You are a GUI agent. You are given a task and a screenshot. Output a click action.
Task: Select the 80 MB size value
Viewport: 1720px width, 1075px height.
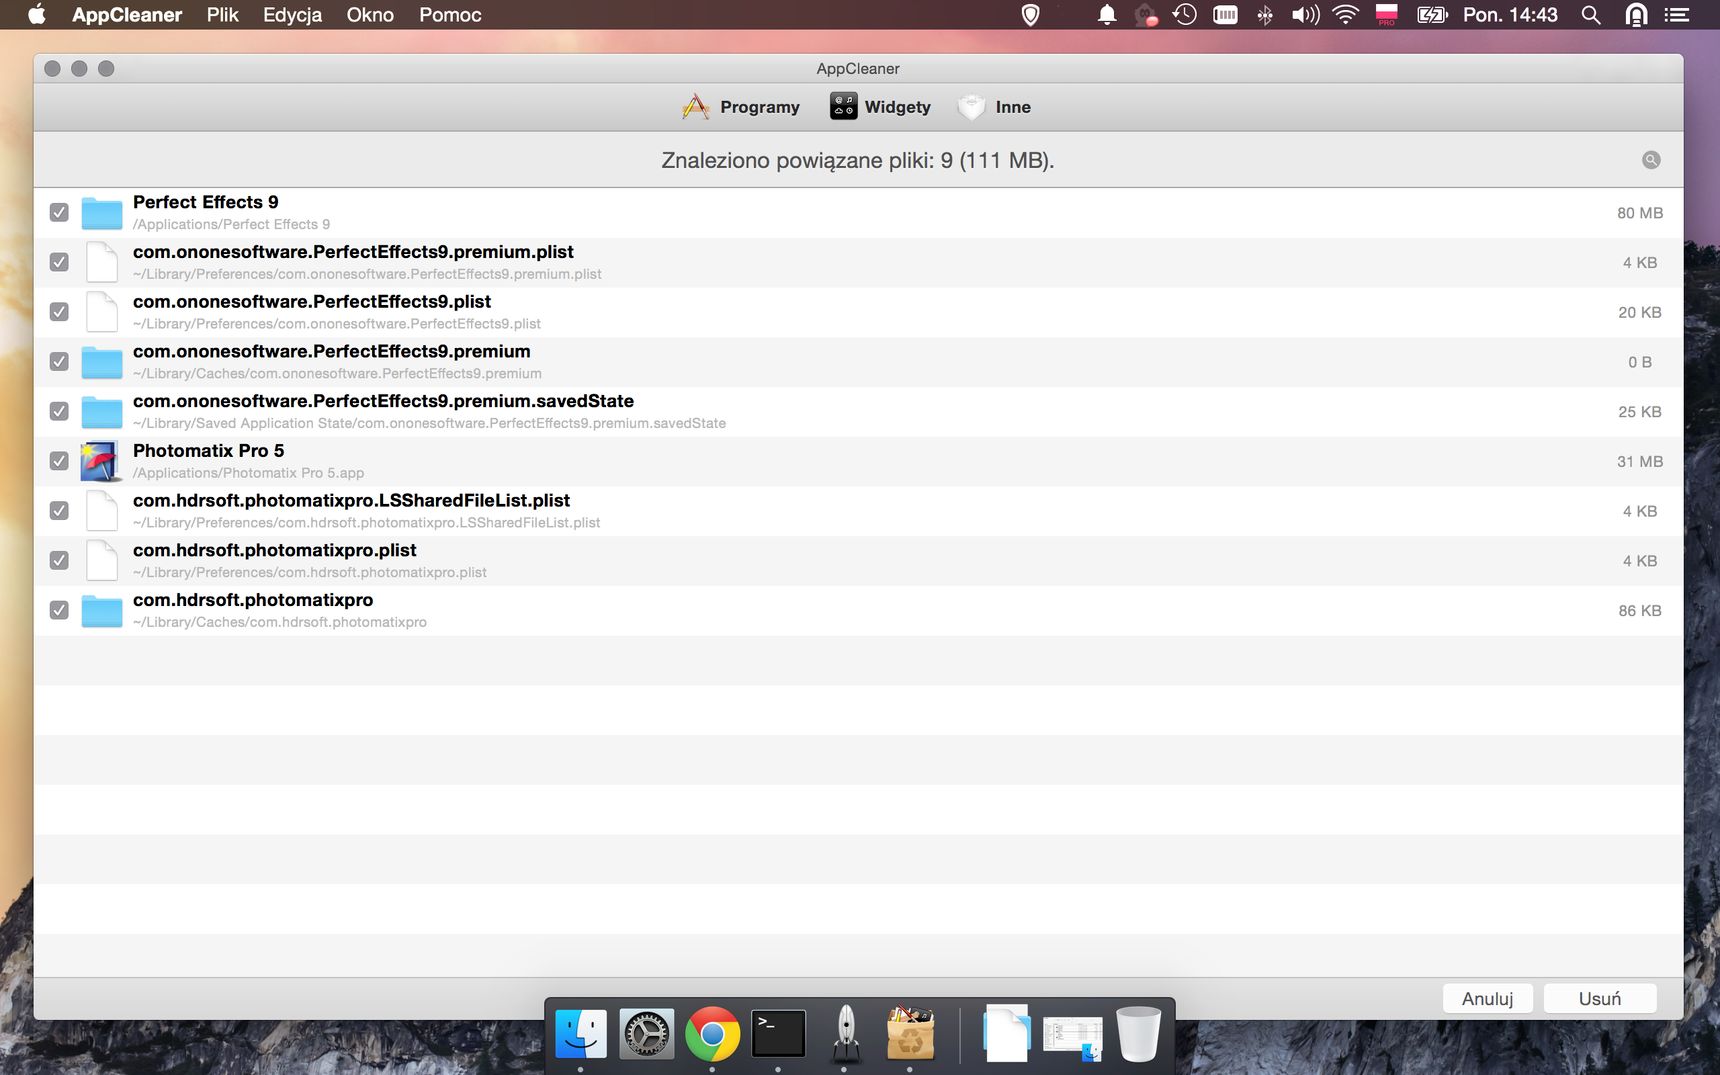pyautogui.click(x=1640, y=213)
